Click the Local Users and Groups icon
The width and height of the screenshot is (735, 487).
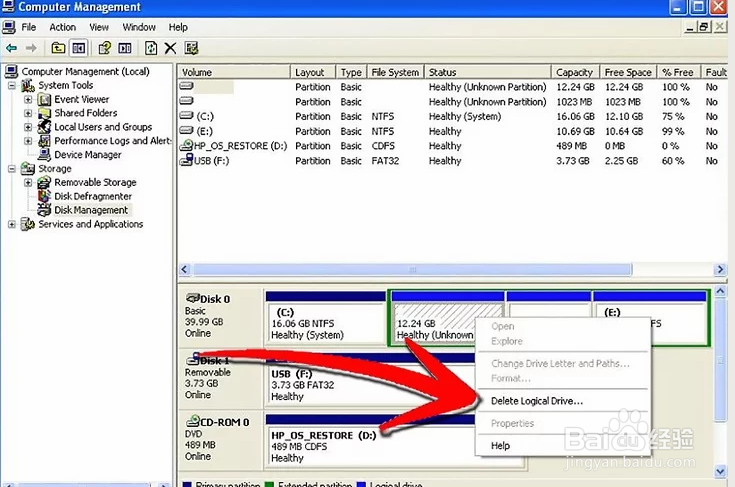tap(44, 127)
